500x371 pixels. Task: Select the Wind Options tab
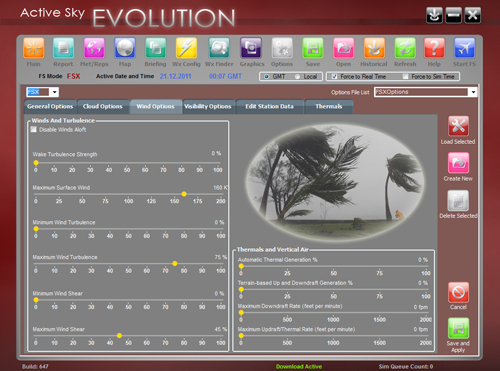coord(155,107)
